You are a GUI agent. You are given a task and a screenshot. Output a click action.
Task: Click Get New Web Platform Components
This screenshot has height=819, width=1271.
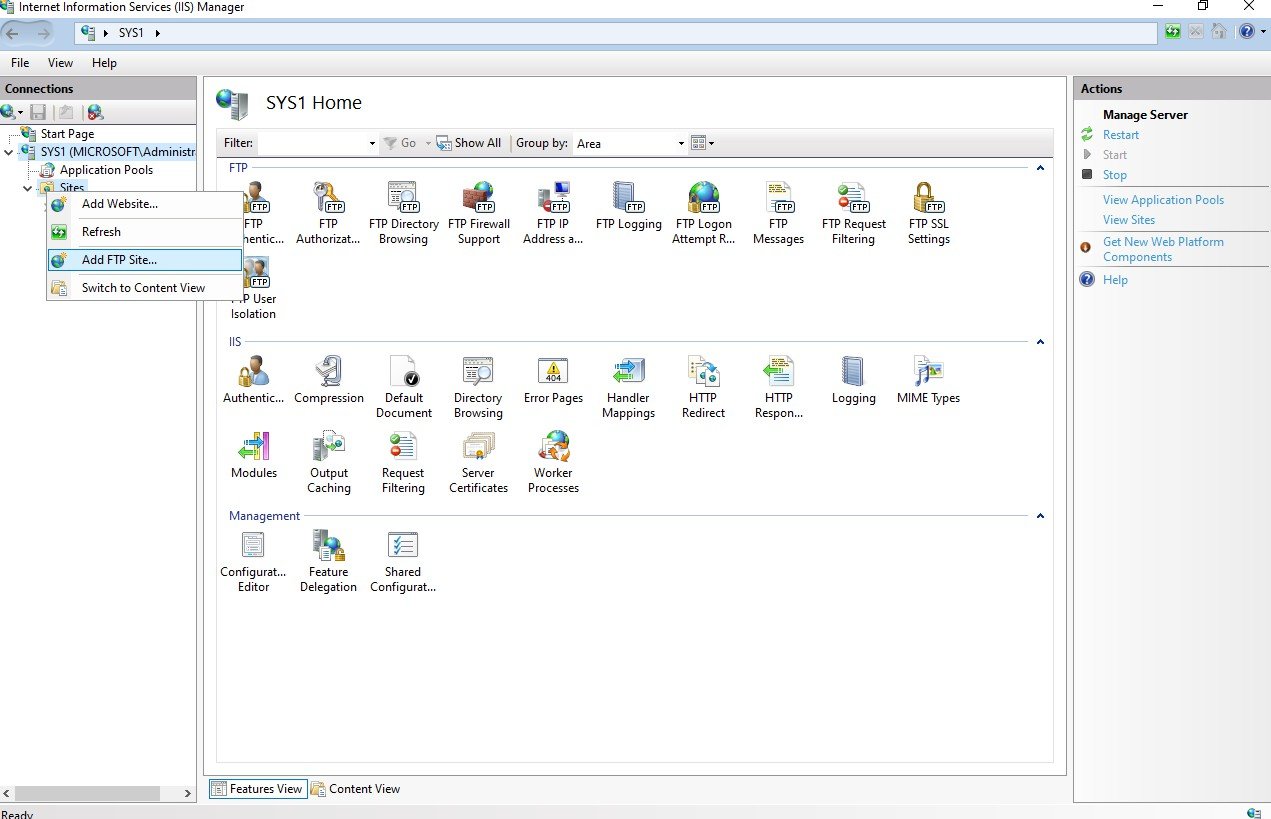[x=1163, y=249]
